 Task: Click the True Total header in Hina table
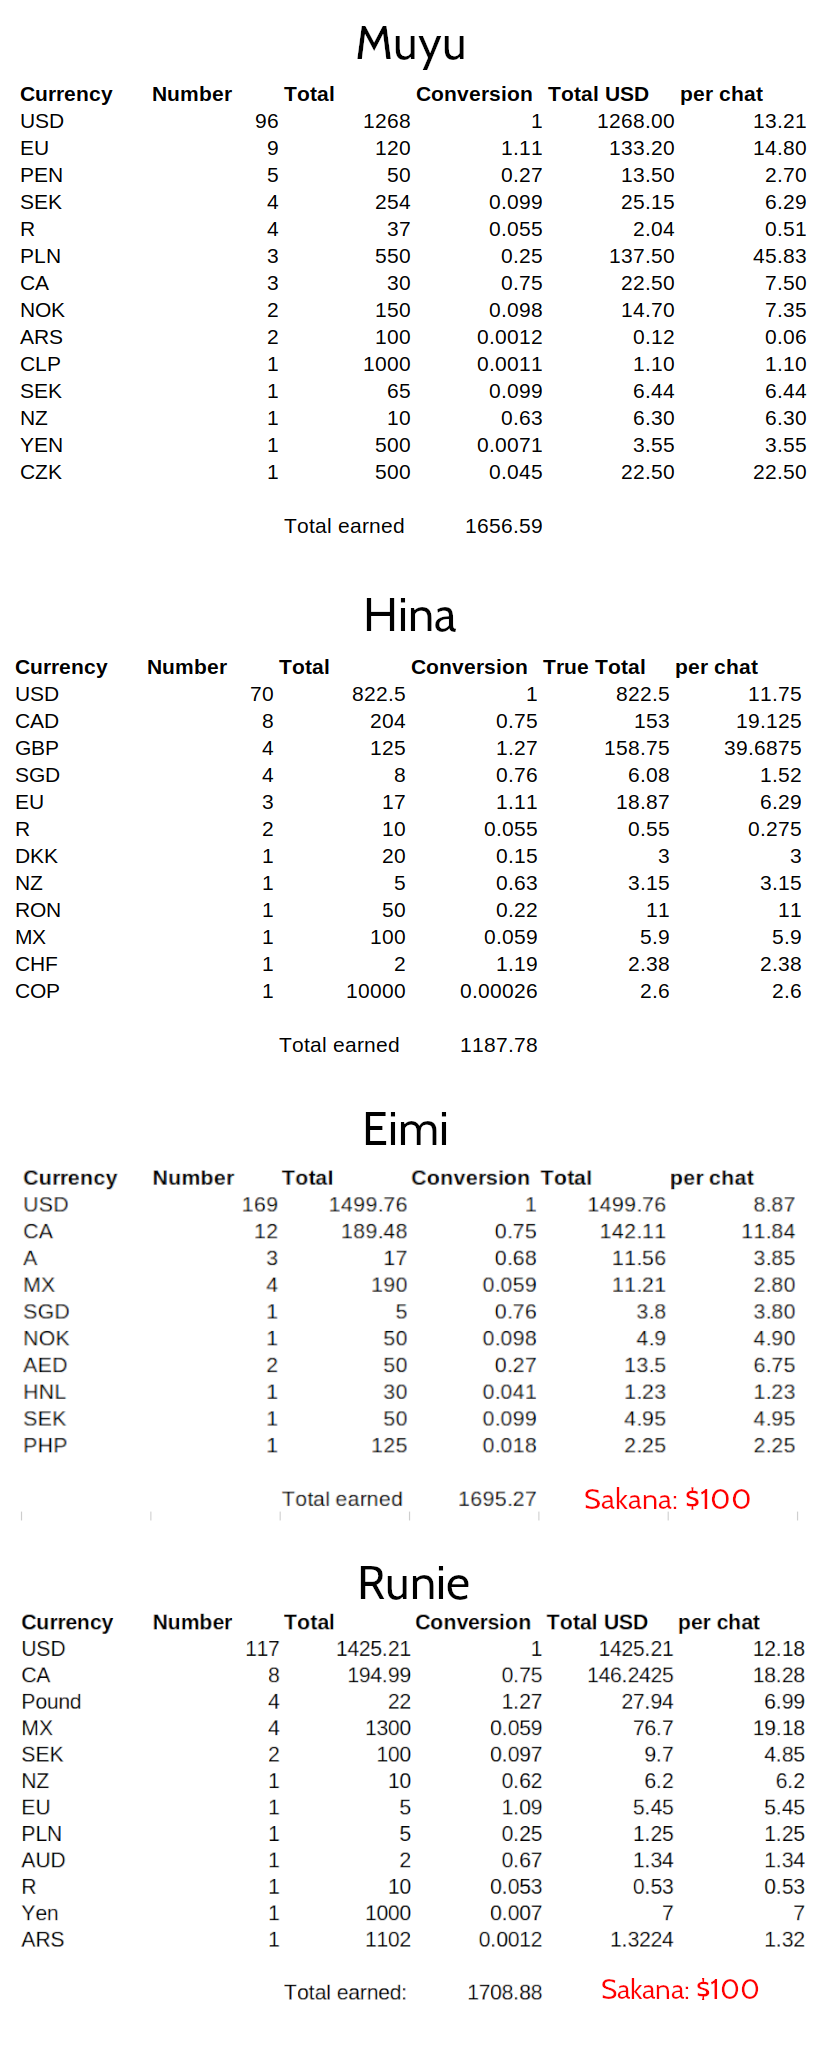click(594, 667)
